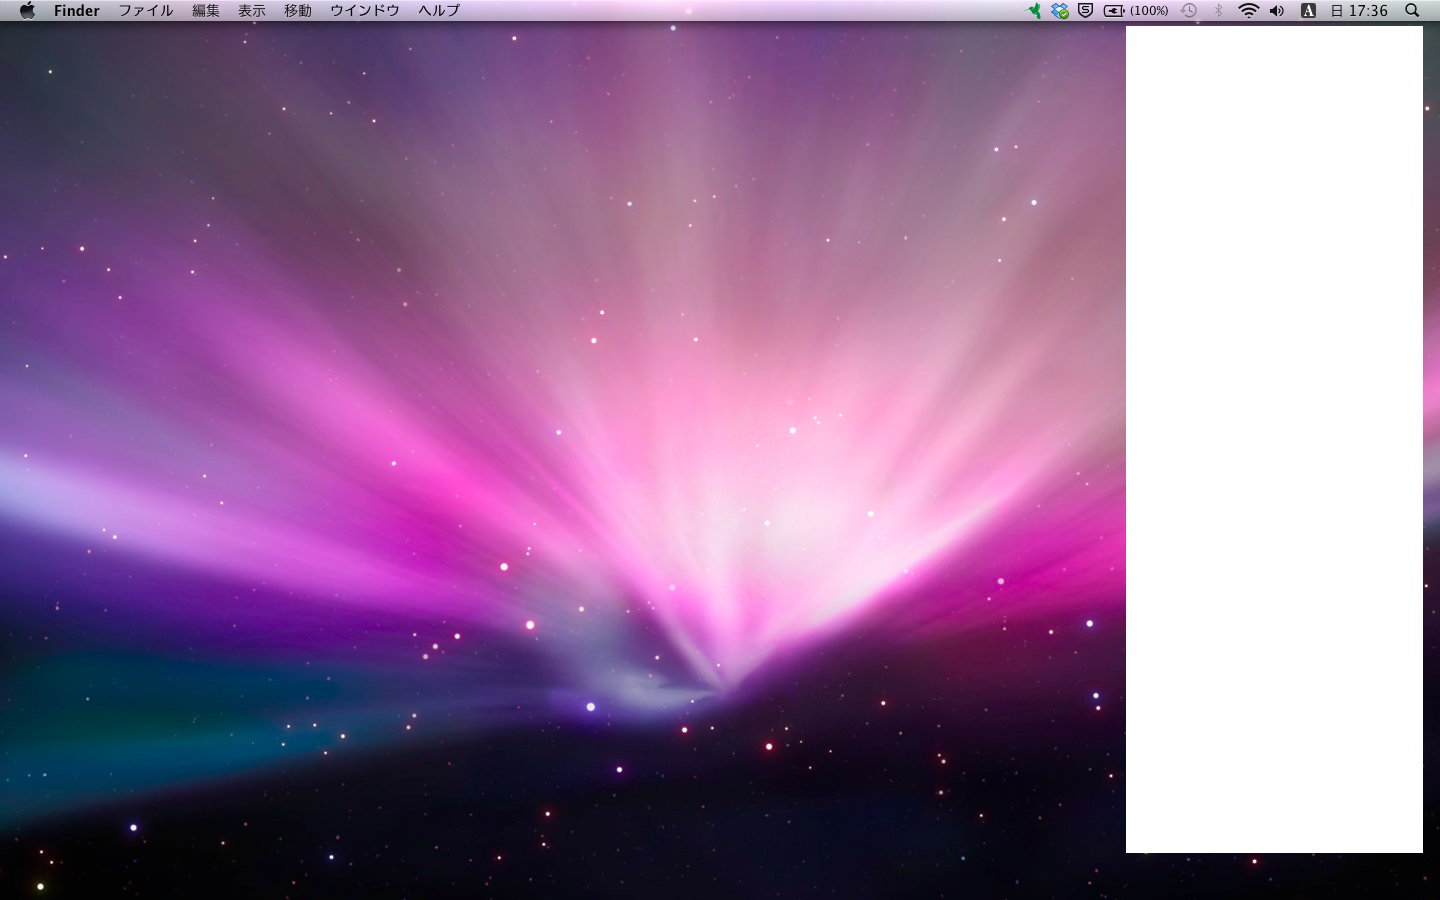Open the battery status menu
This screenshot has height=900, width=1440.
coord(1114,11)
